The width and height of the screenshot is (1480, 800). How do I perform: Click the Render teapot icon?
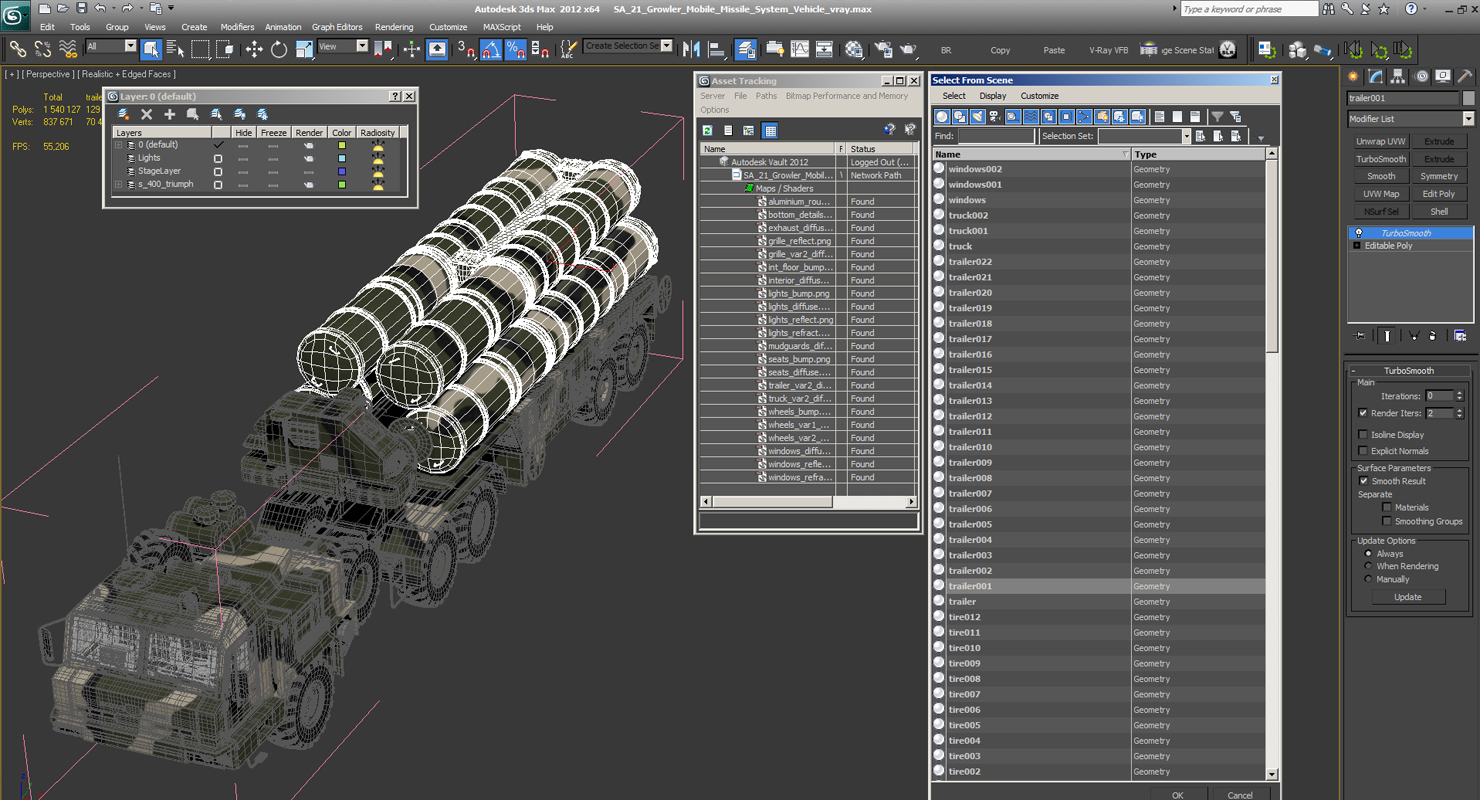point(908,48)
